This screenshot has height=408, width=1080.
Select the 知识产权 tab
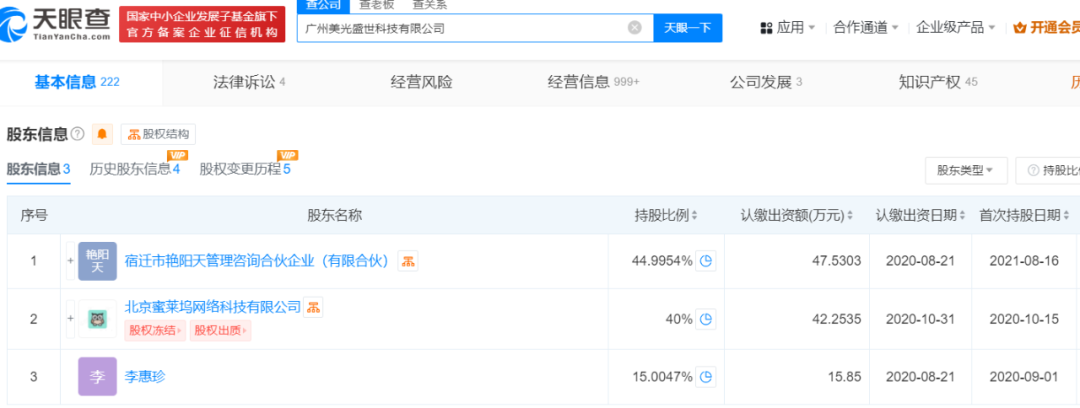pos(938,82)
